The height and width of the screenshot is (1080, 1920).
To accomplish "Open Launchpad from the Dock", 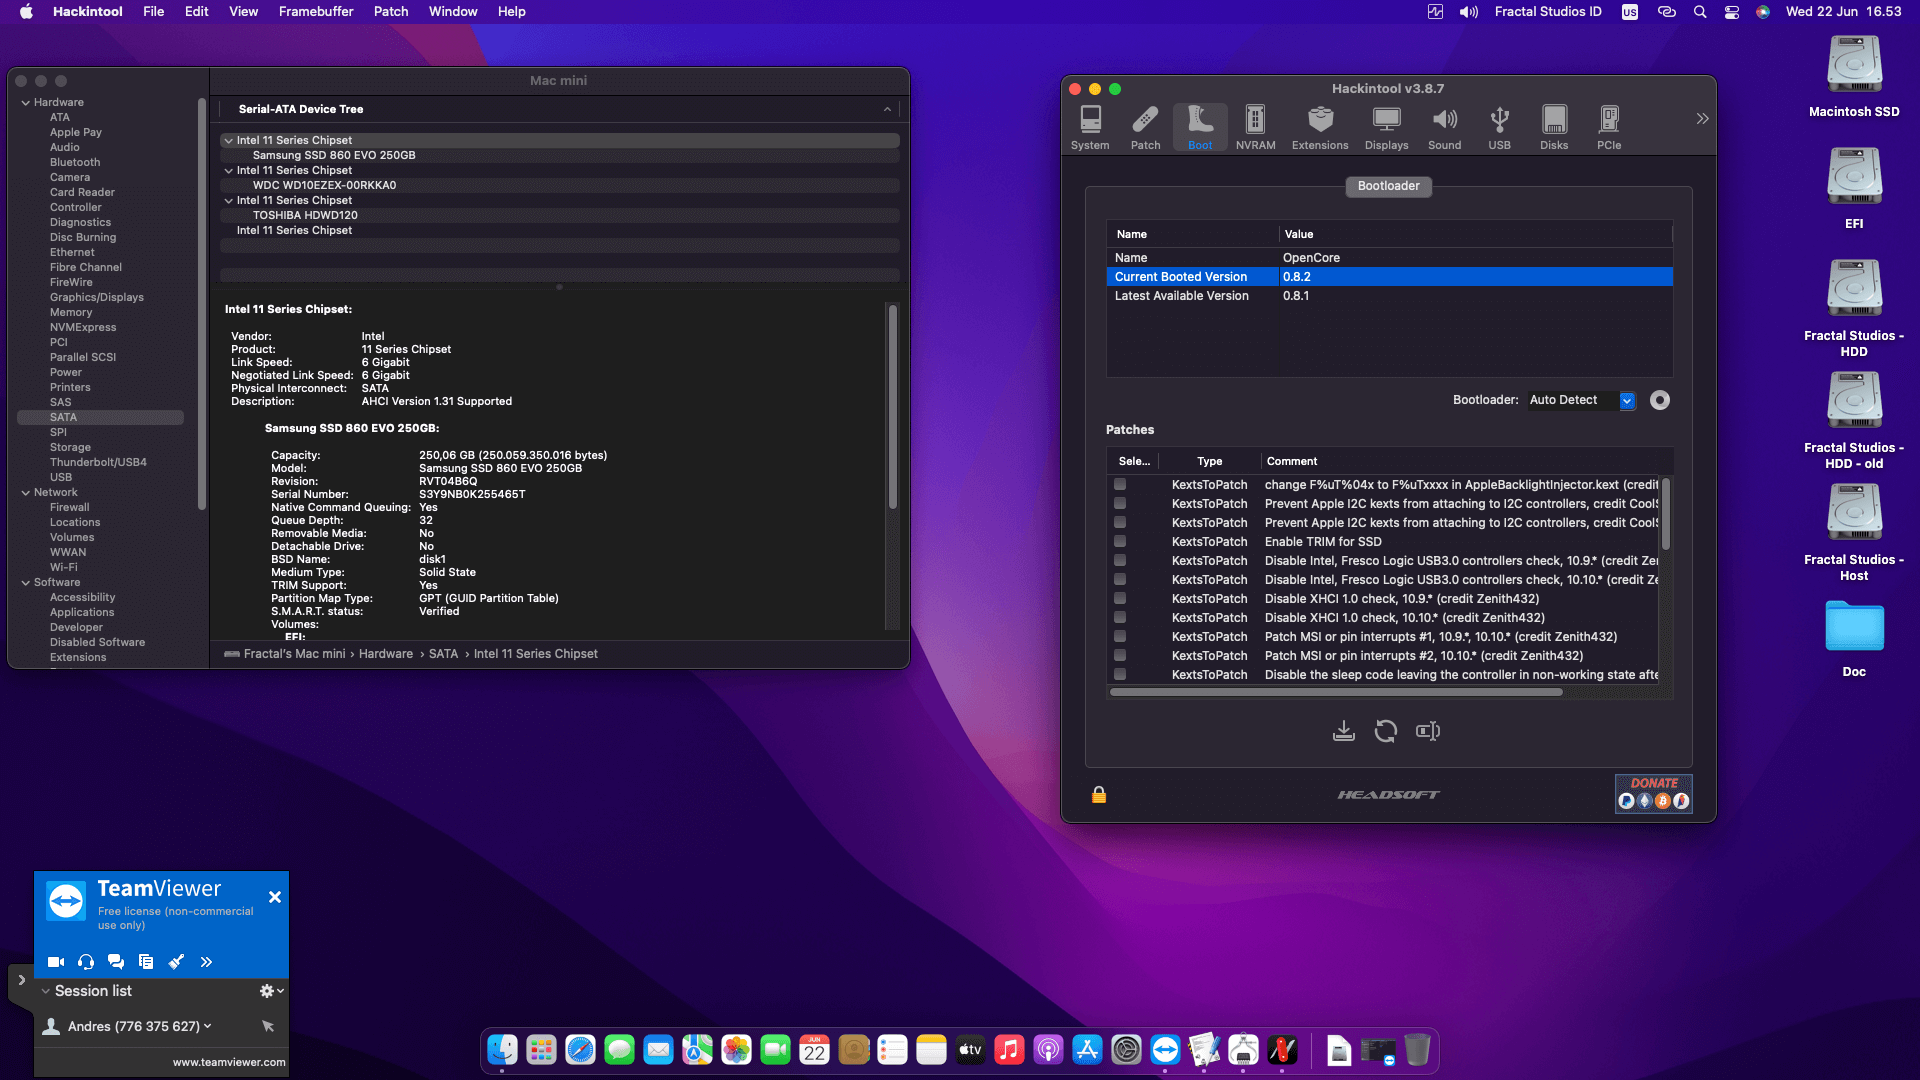I will 541,1050.
